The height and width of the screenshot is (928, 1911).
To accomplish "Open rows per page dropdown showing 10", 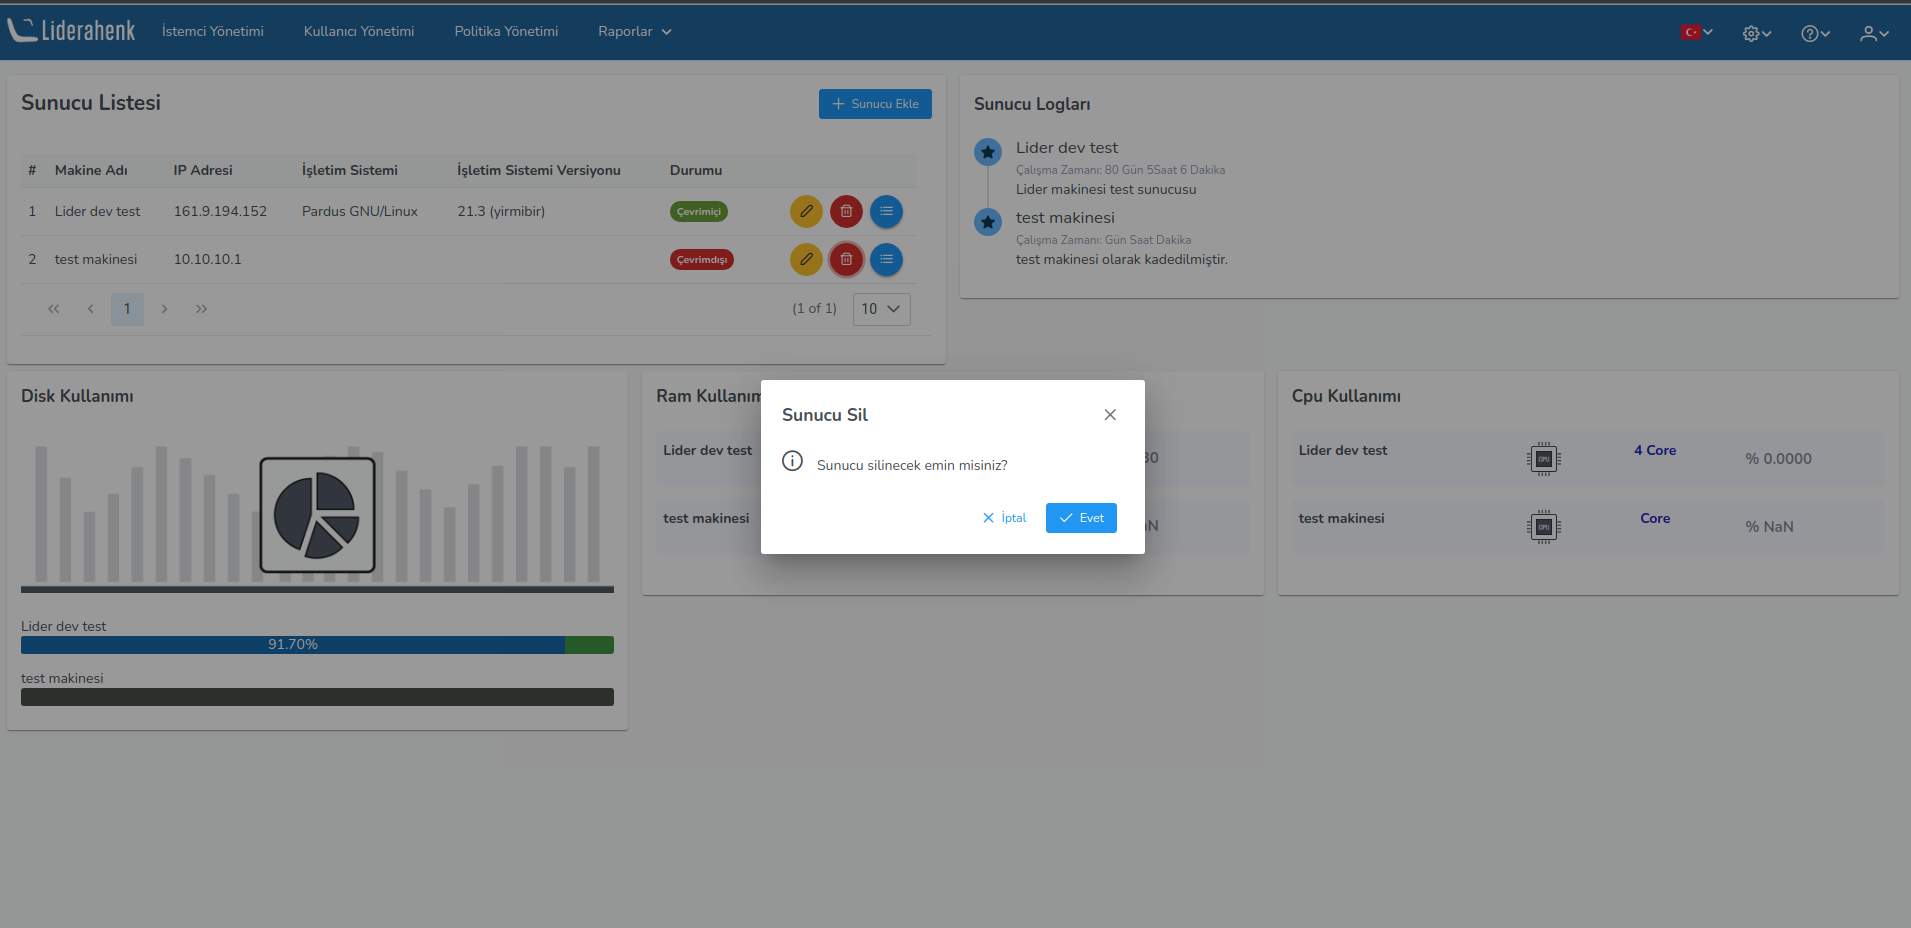I will [881, 309].
